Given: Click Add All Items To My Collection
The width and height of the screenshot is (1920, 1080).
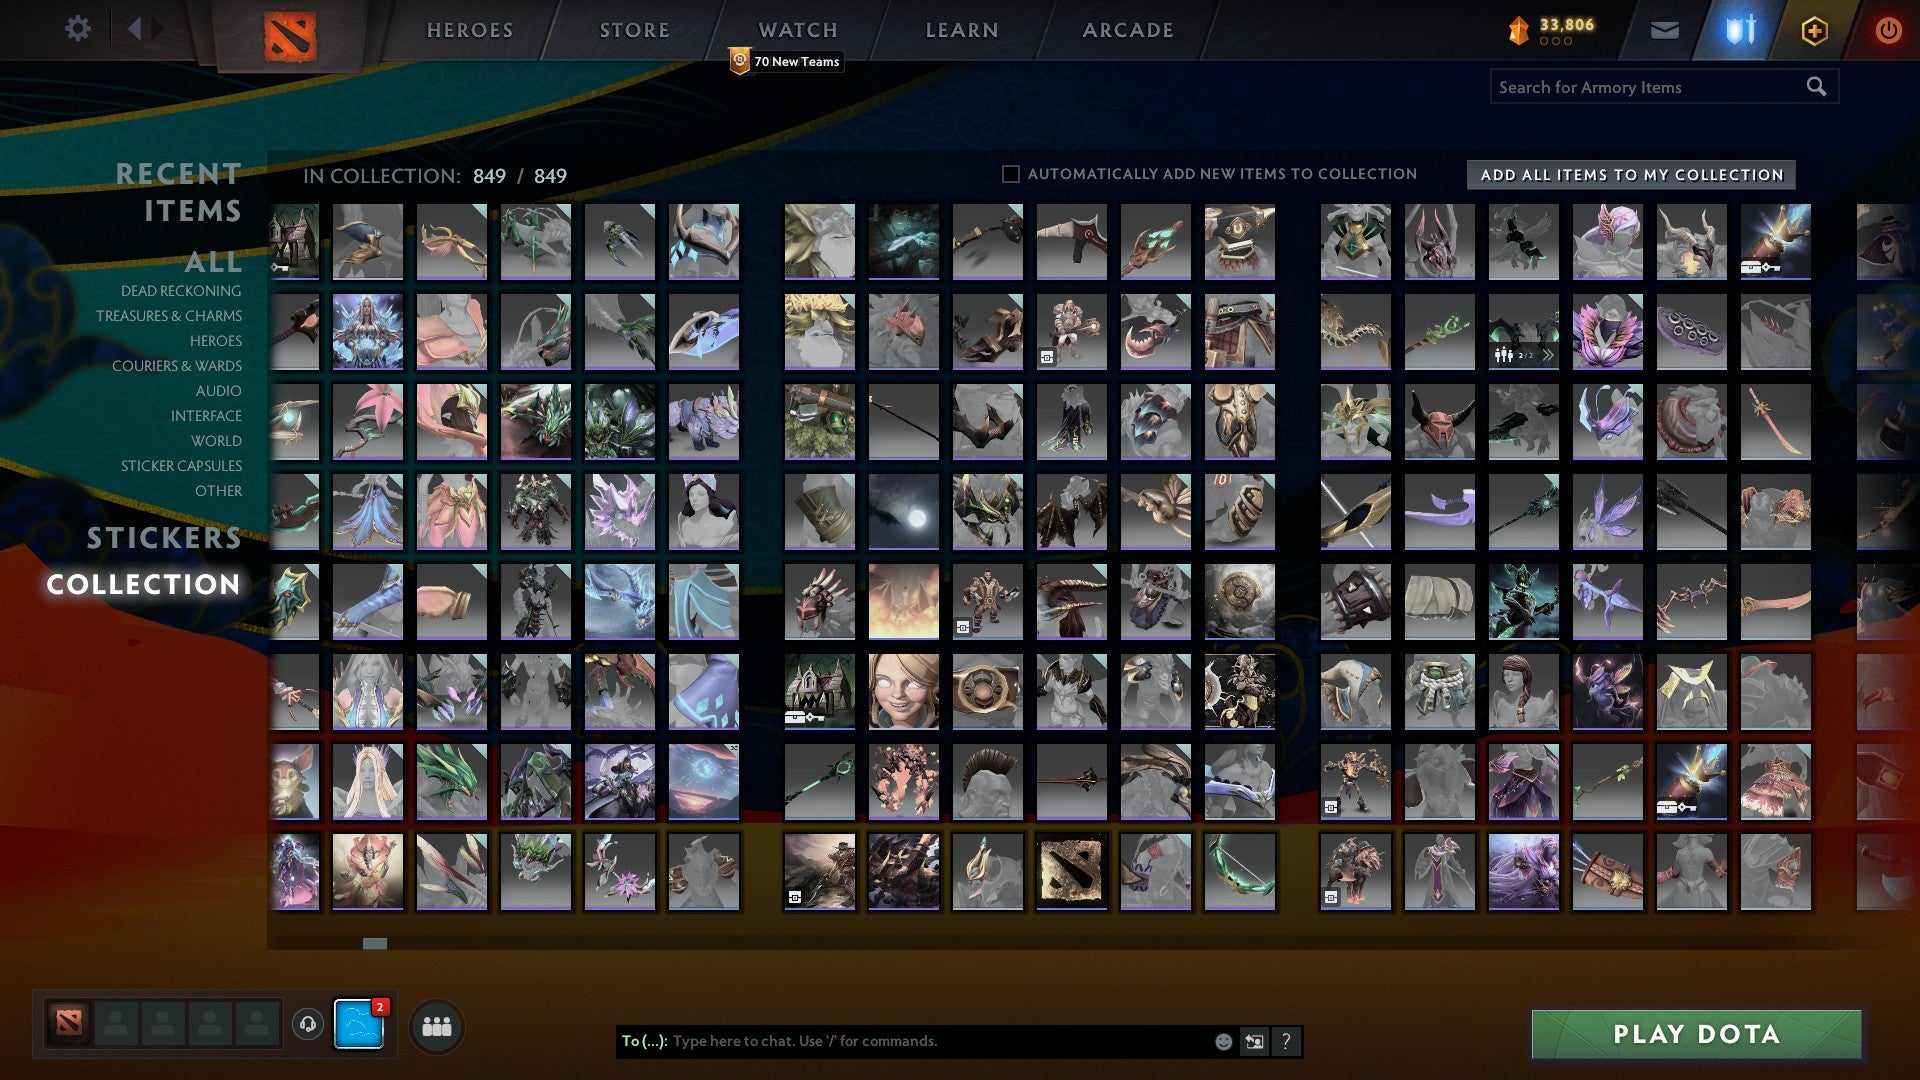Looking at the screenshot, I should click(x=1631, y=175).
